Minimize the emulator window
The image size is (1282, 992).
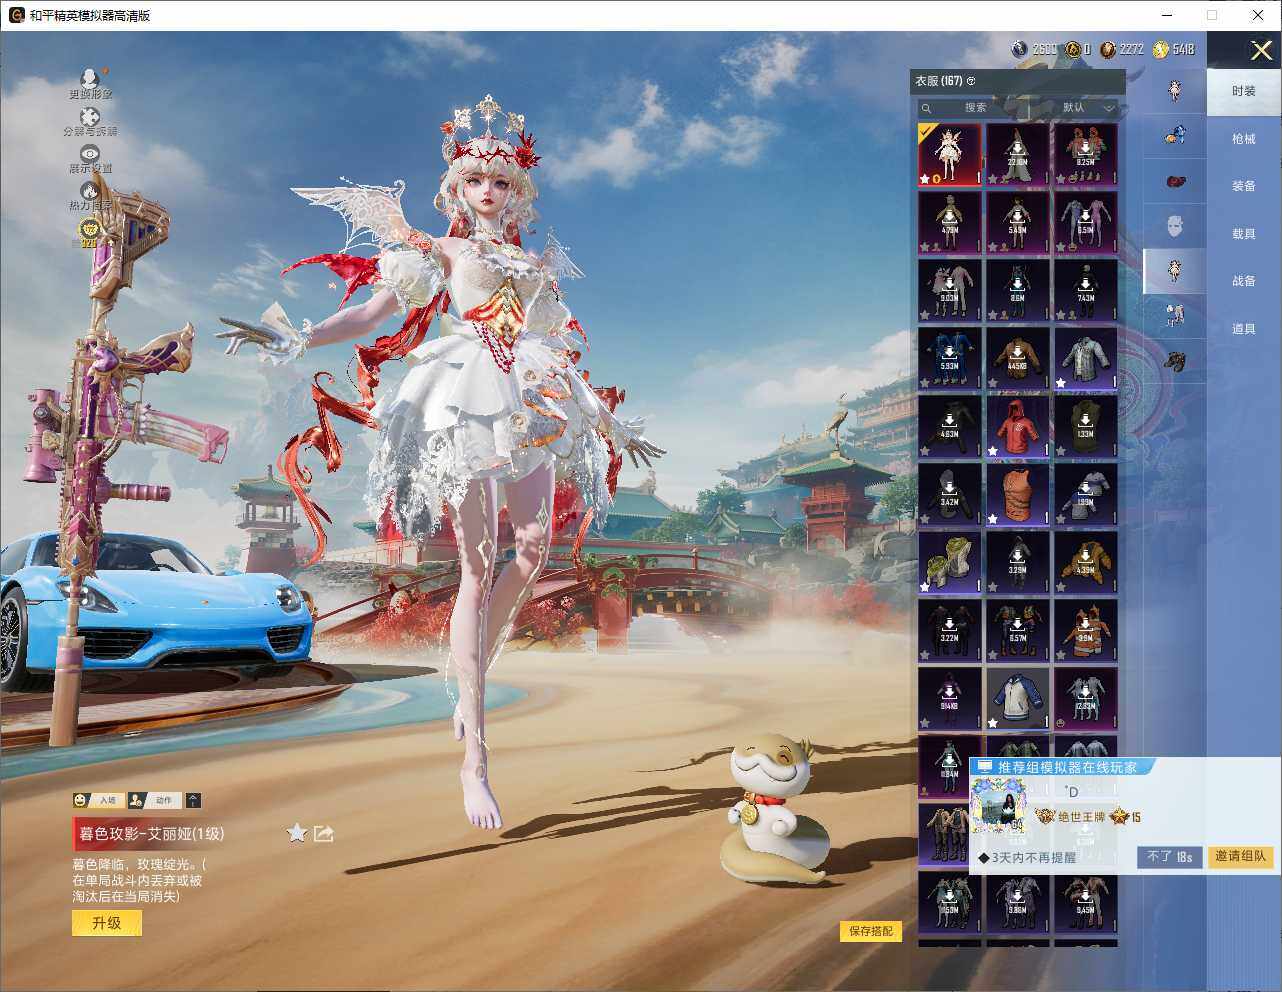coord(1167,15)
